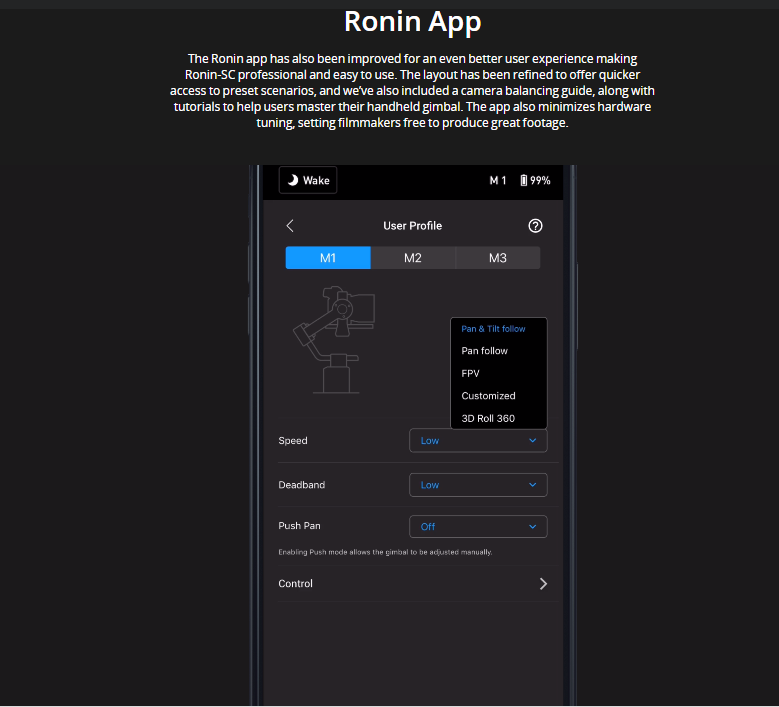
Task: Open the help question mark icon
Action: pos(535,226)
